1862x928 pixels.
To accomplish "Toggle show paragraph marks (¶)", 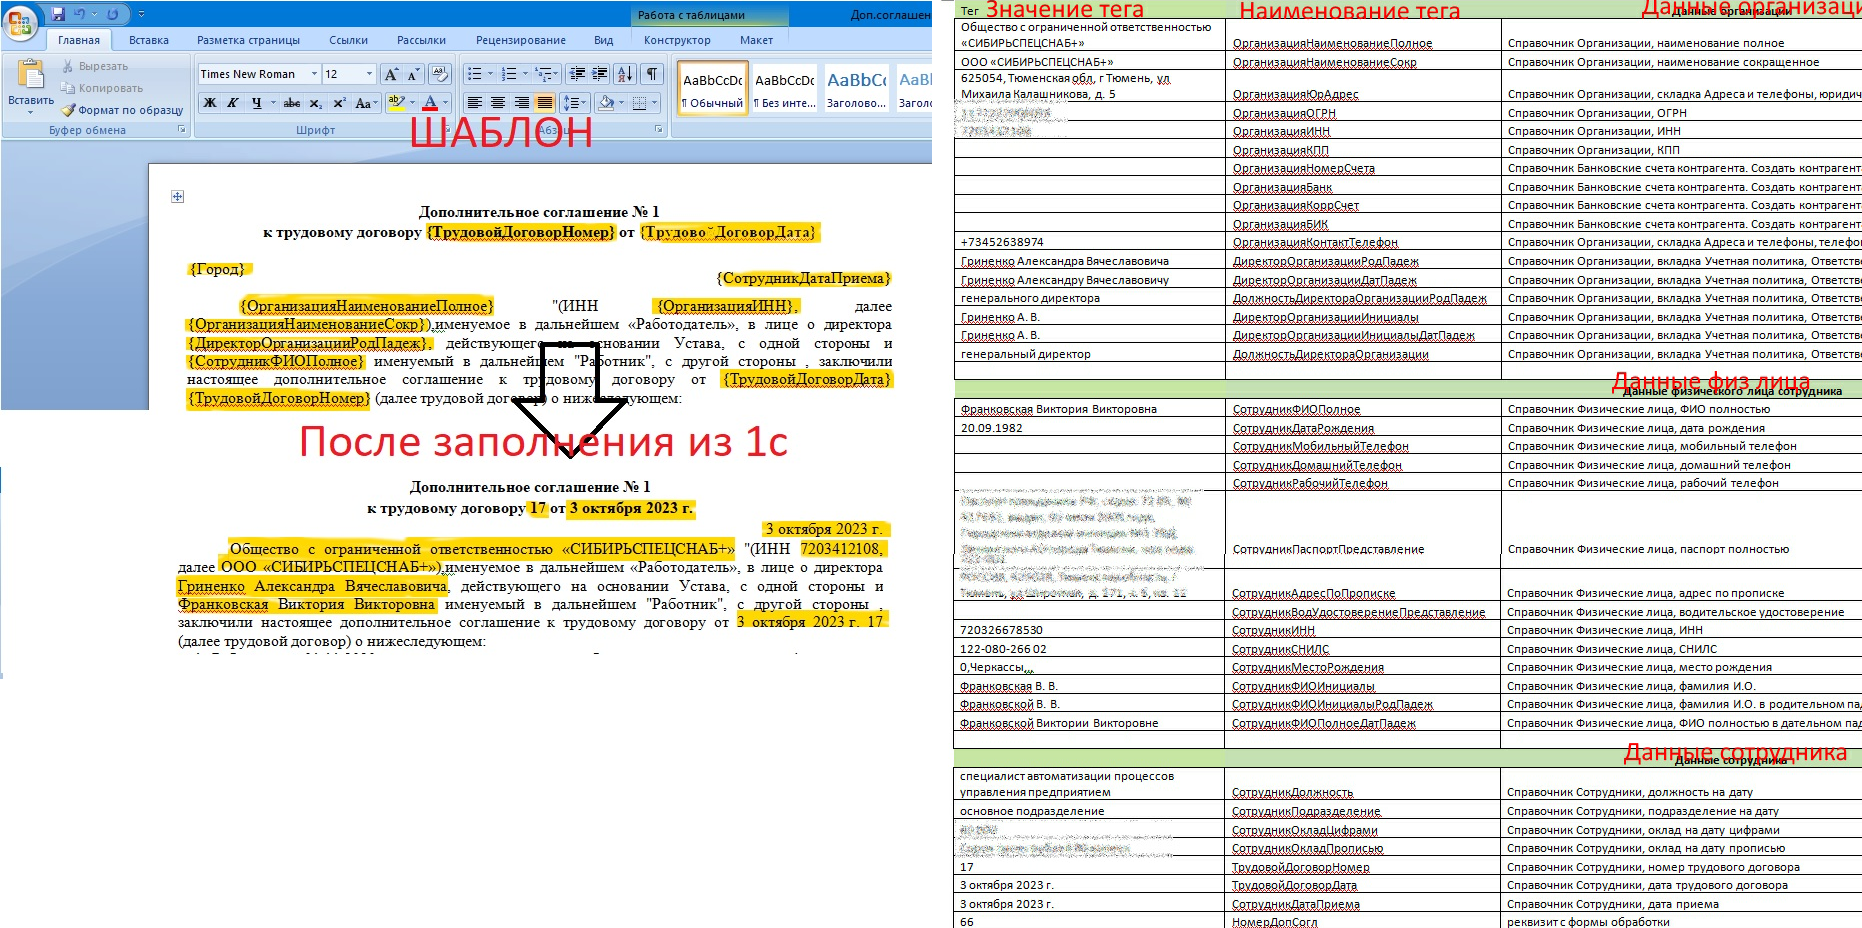I will pos(652,74).
